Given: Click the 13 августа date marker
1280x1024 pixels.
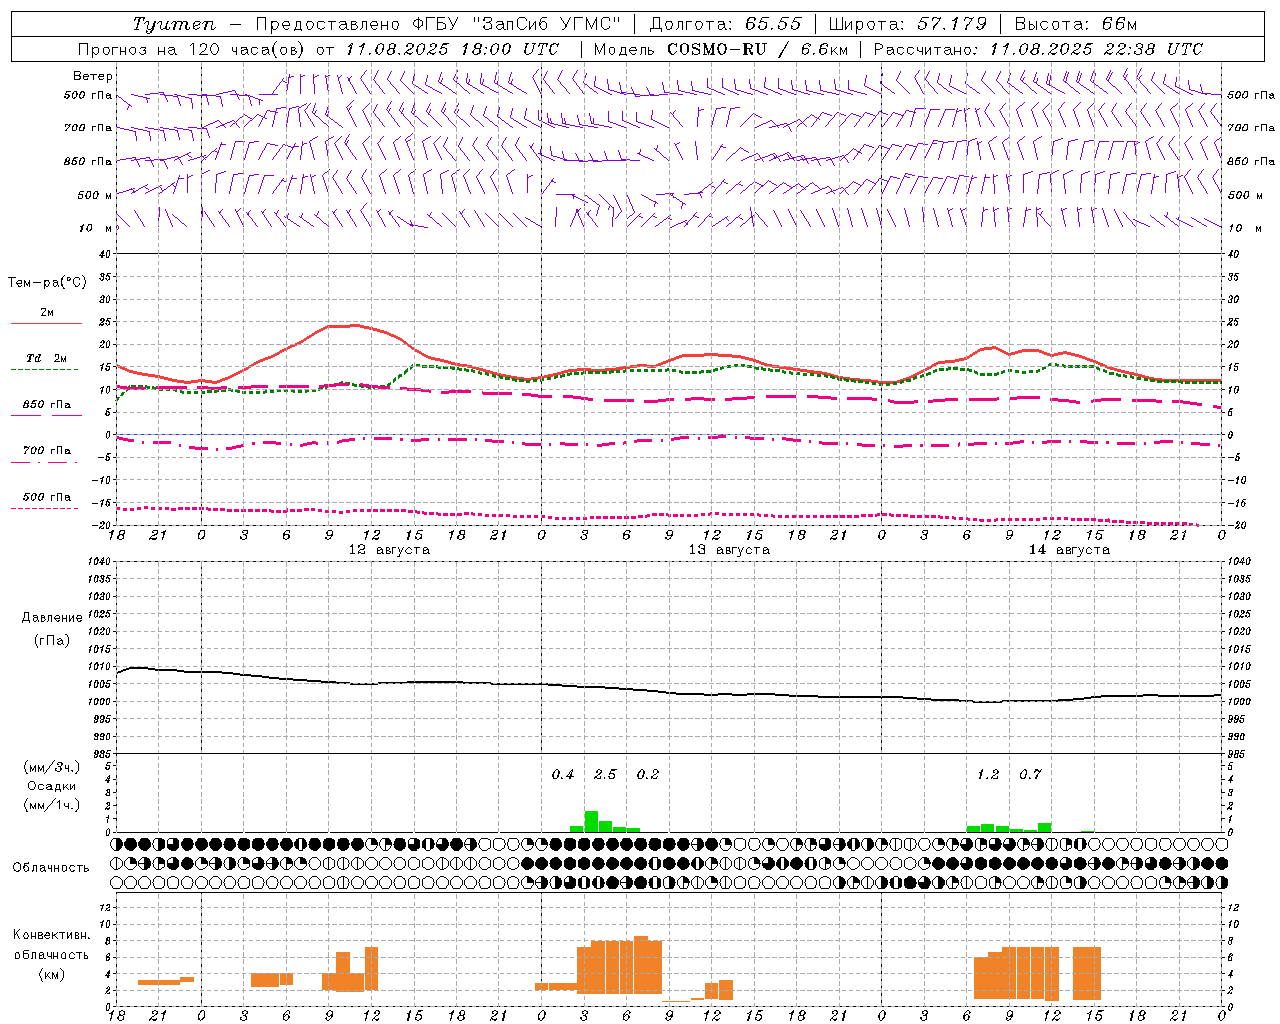Looking at the screenshot, I should [729, 550].
